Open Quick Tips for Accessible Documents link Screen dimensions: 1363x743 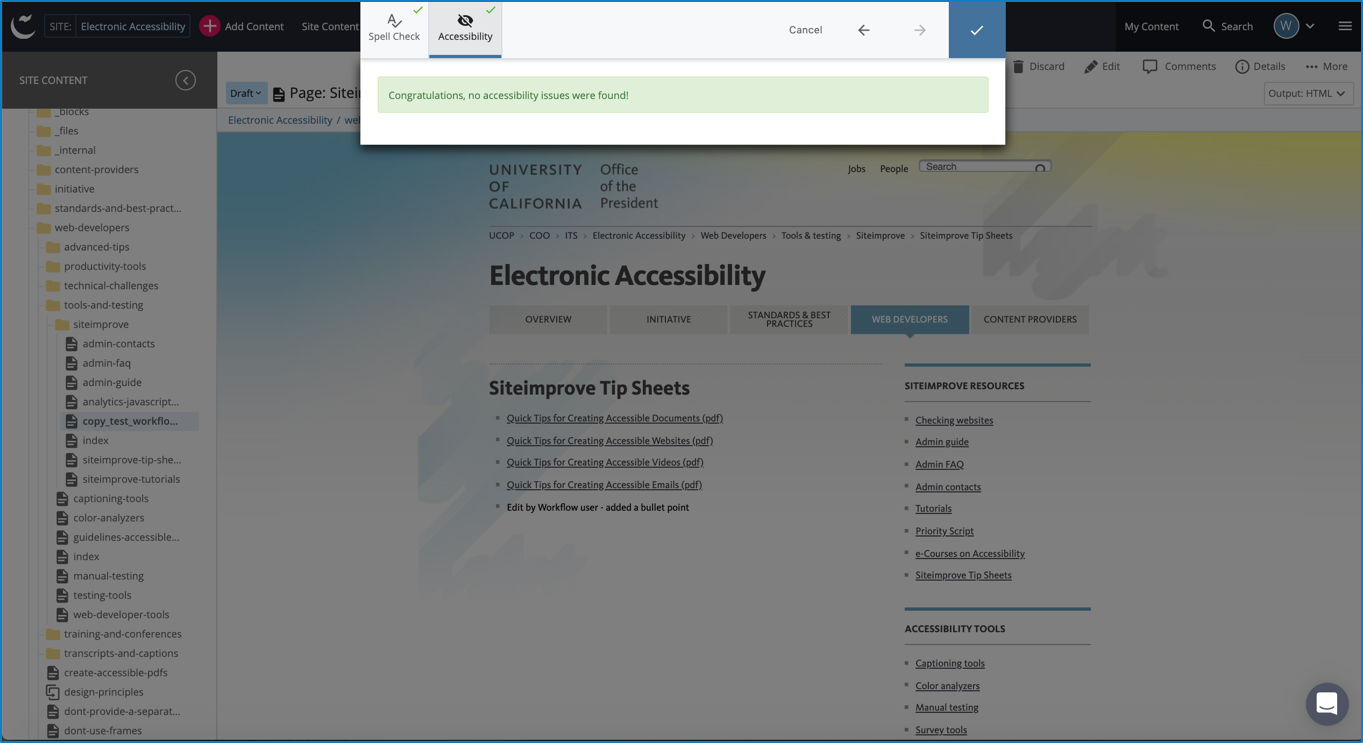614,418
